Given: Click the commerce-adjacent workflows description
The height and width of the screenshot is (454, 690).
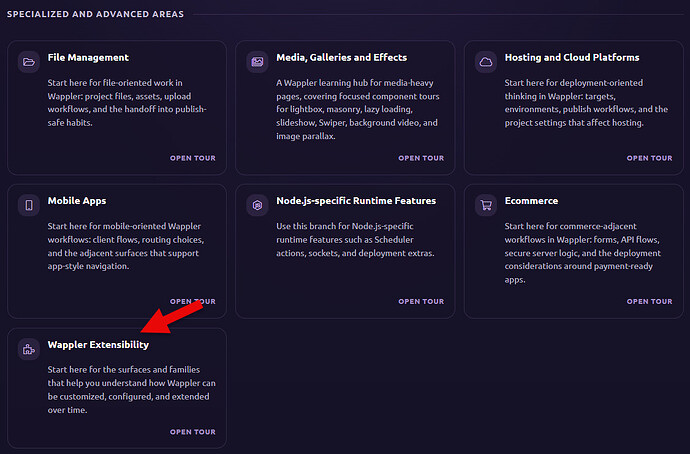Looking at the screenshot, I should [x=583, y=253].
